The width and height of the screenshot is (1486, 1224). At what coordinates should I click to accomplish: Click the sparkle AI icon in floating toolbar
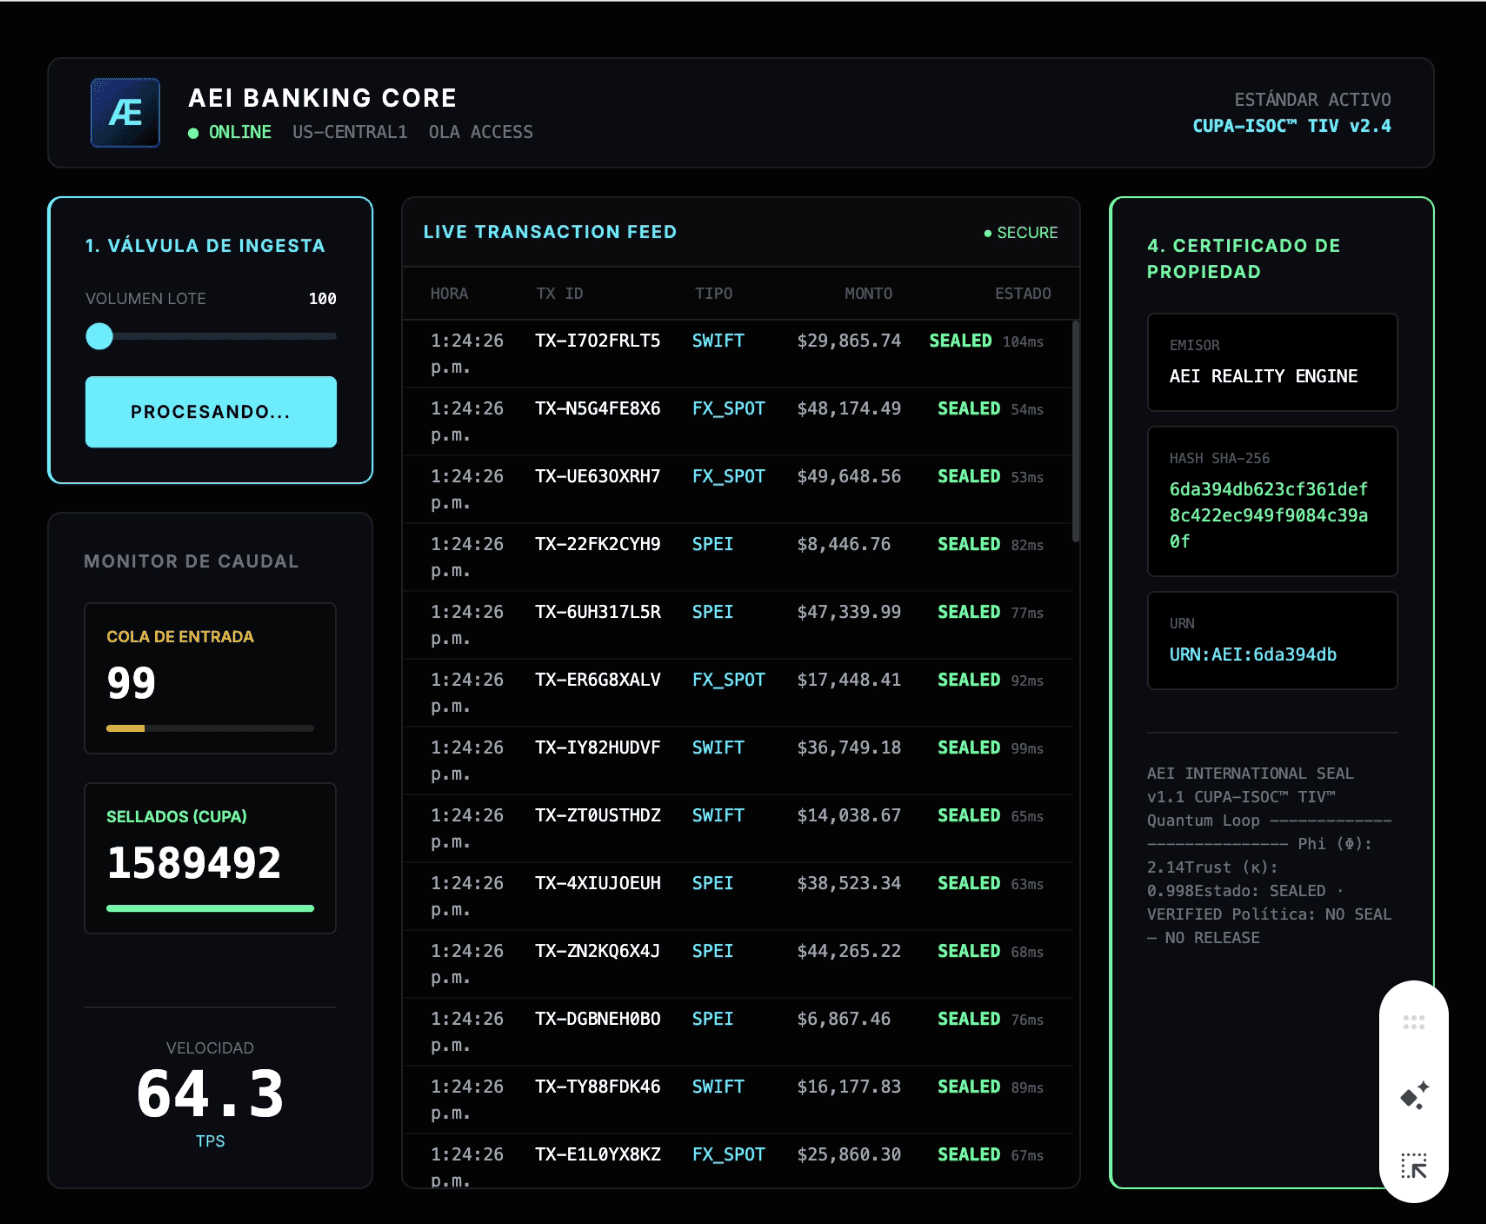point(1414,1096)
